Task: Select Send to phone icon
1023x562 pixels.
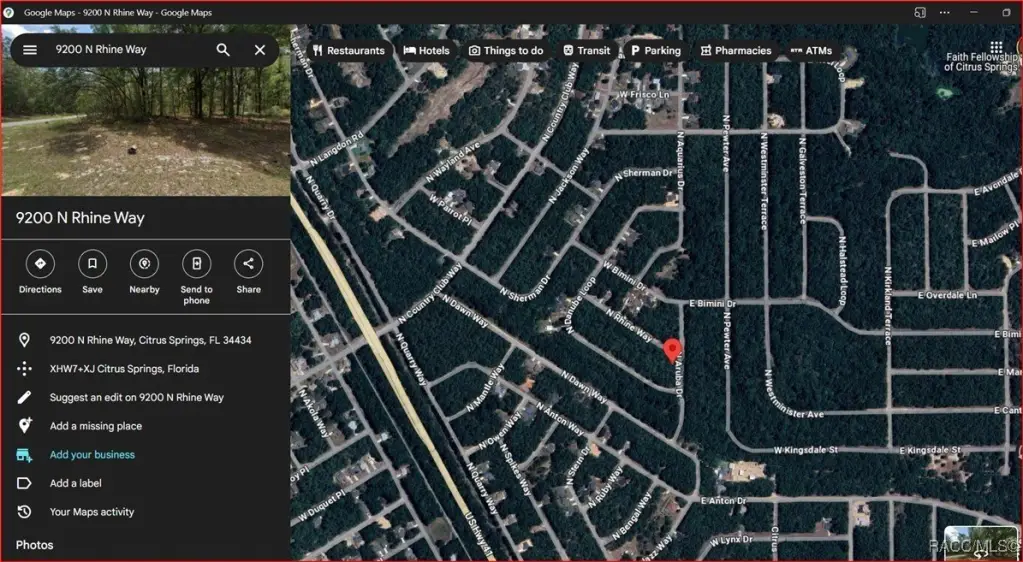Action: pyautogui.click(x=196, y=264)
